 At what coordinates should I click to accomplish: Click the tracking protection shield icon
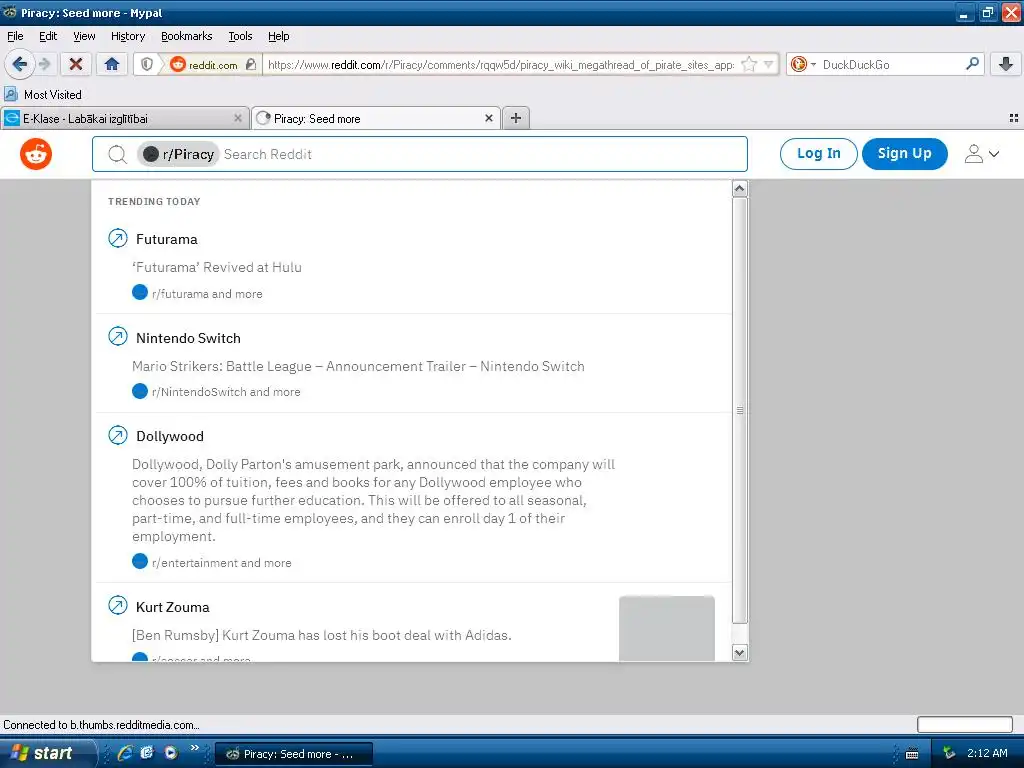[147, 64]
